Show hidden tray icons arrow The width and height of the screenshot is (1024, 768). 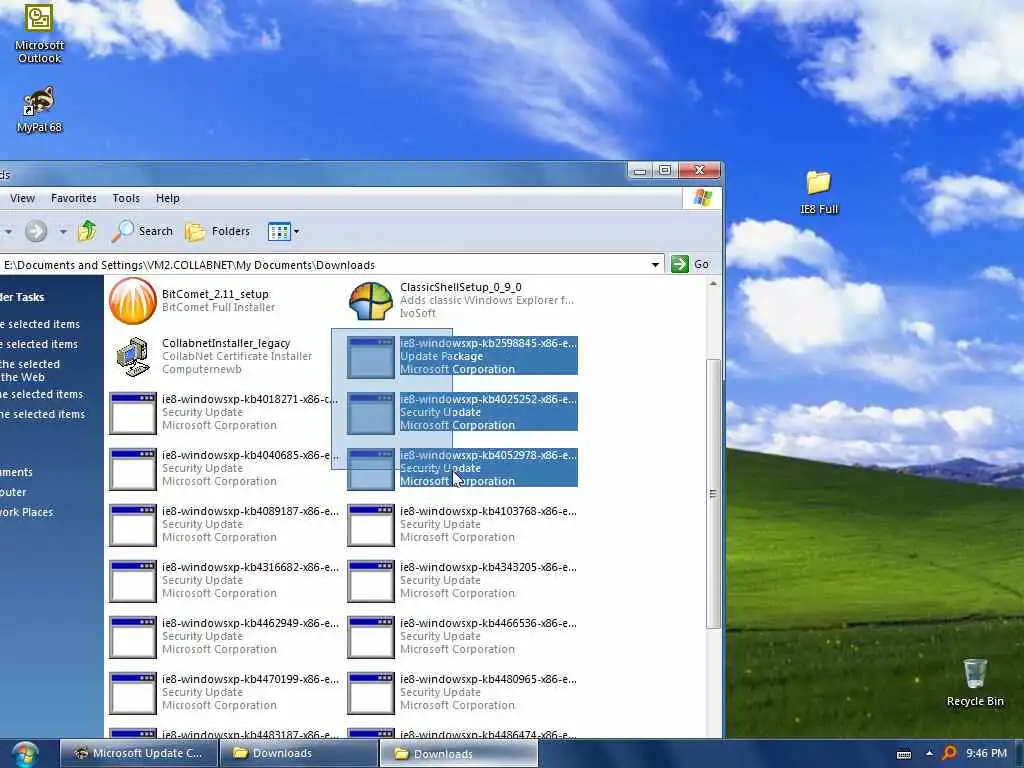(x=929, y=753)
